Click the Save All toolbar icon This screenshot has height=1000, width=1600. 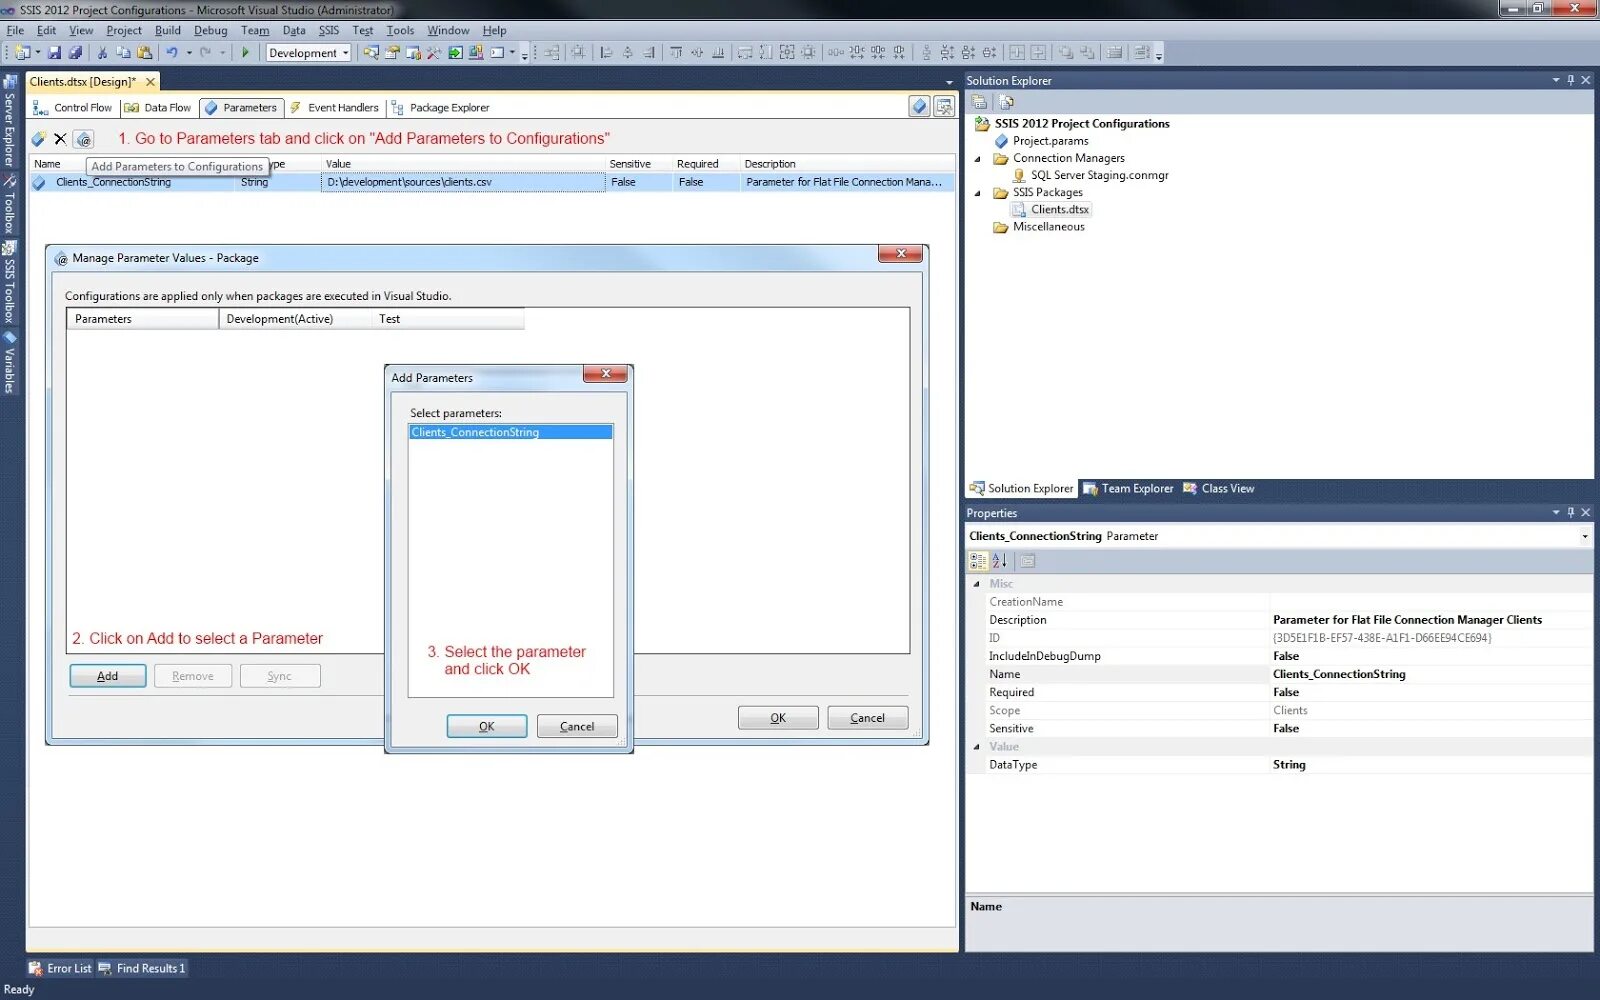coord(75,52)
